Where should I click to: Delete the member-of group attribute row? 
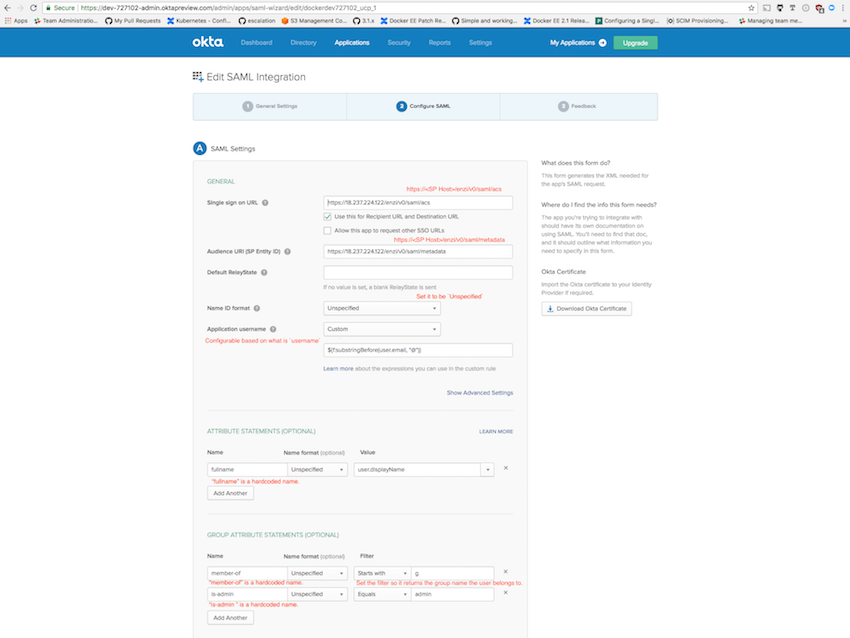(x=504, y=570)
